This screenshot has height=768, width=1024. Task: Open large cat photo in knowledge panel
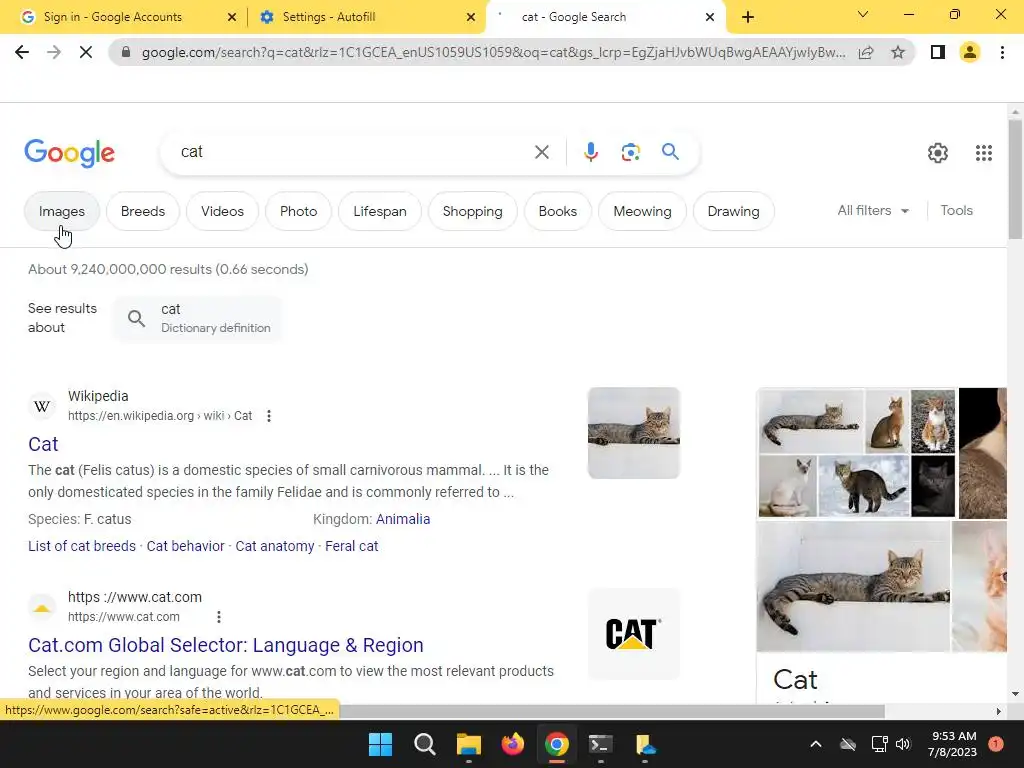853,586
